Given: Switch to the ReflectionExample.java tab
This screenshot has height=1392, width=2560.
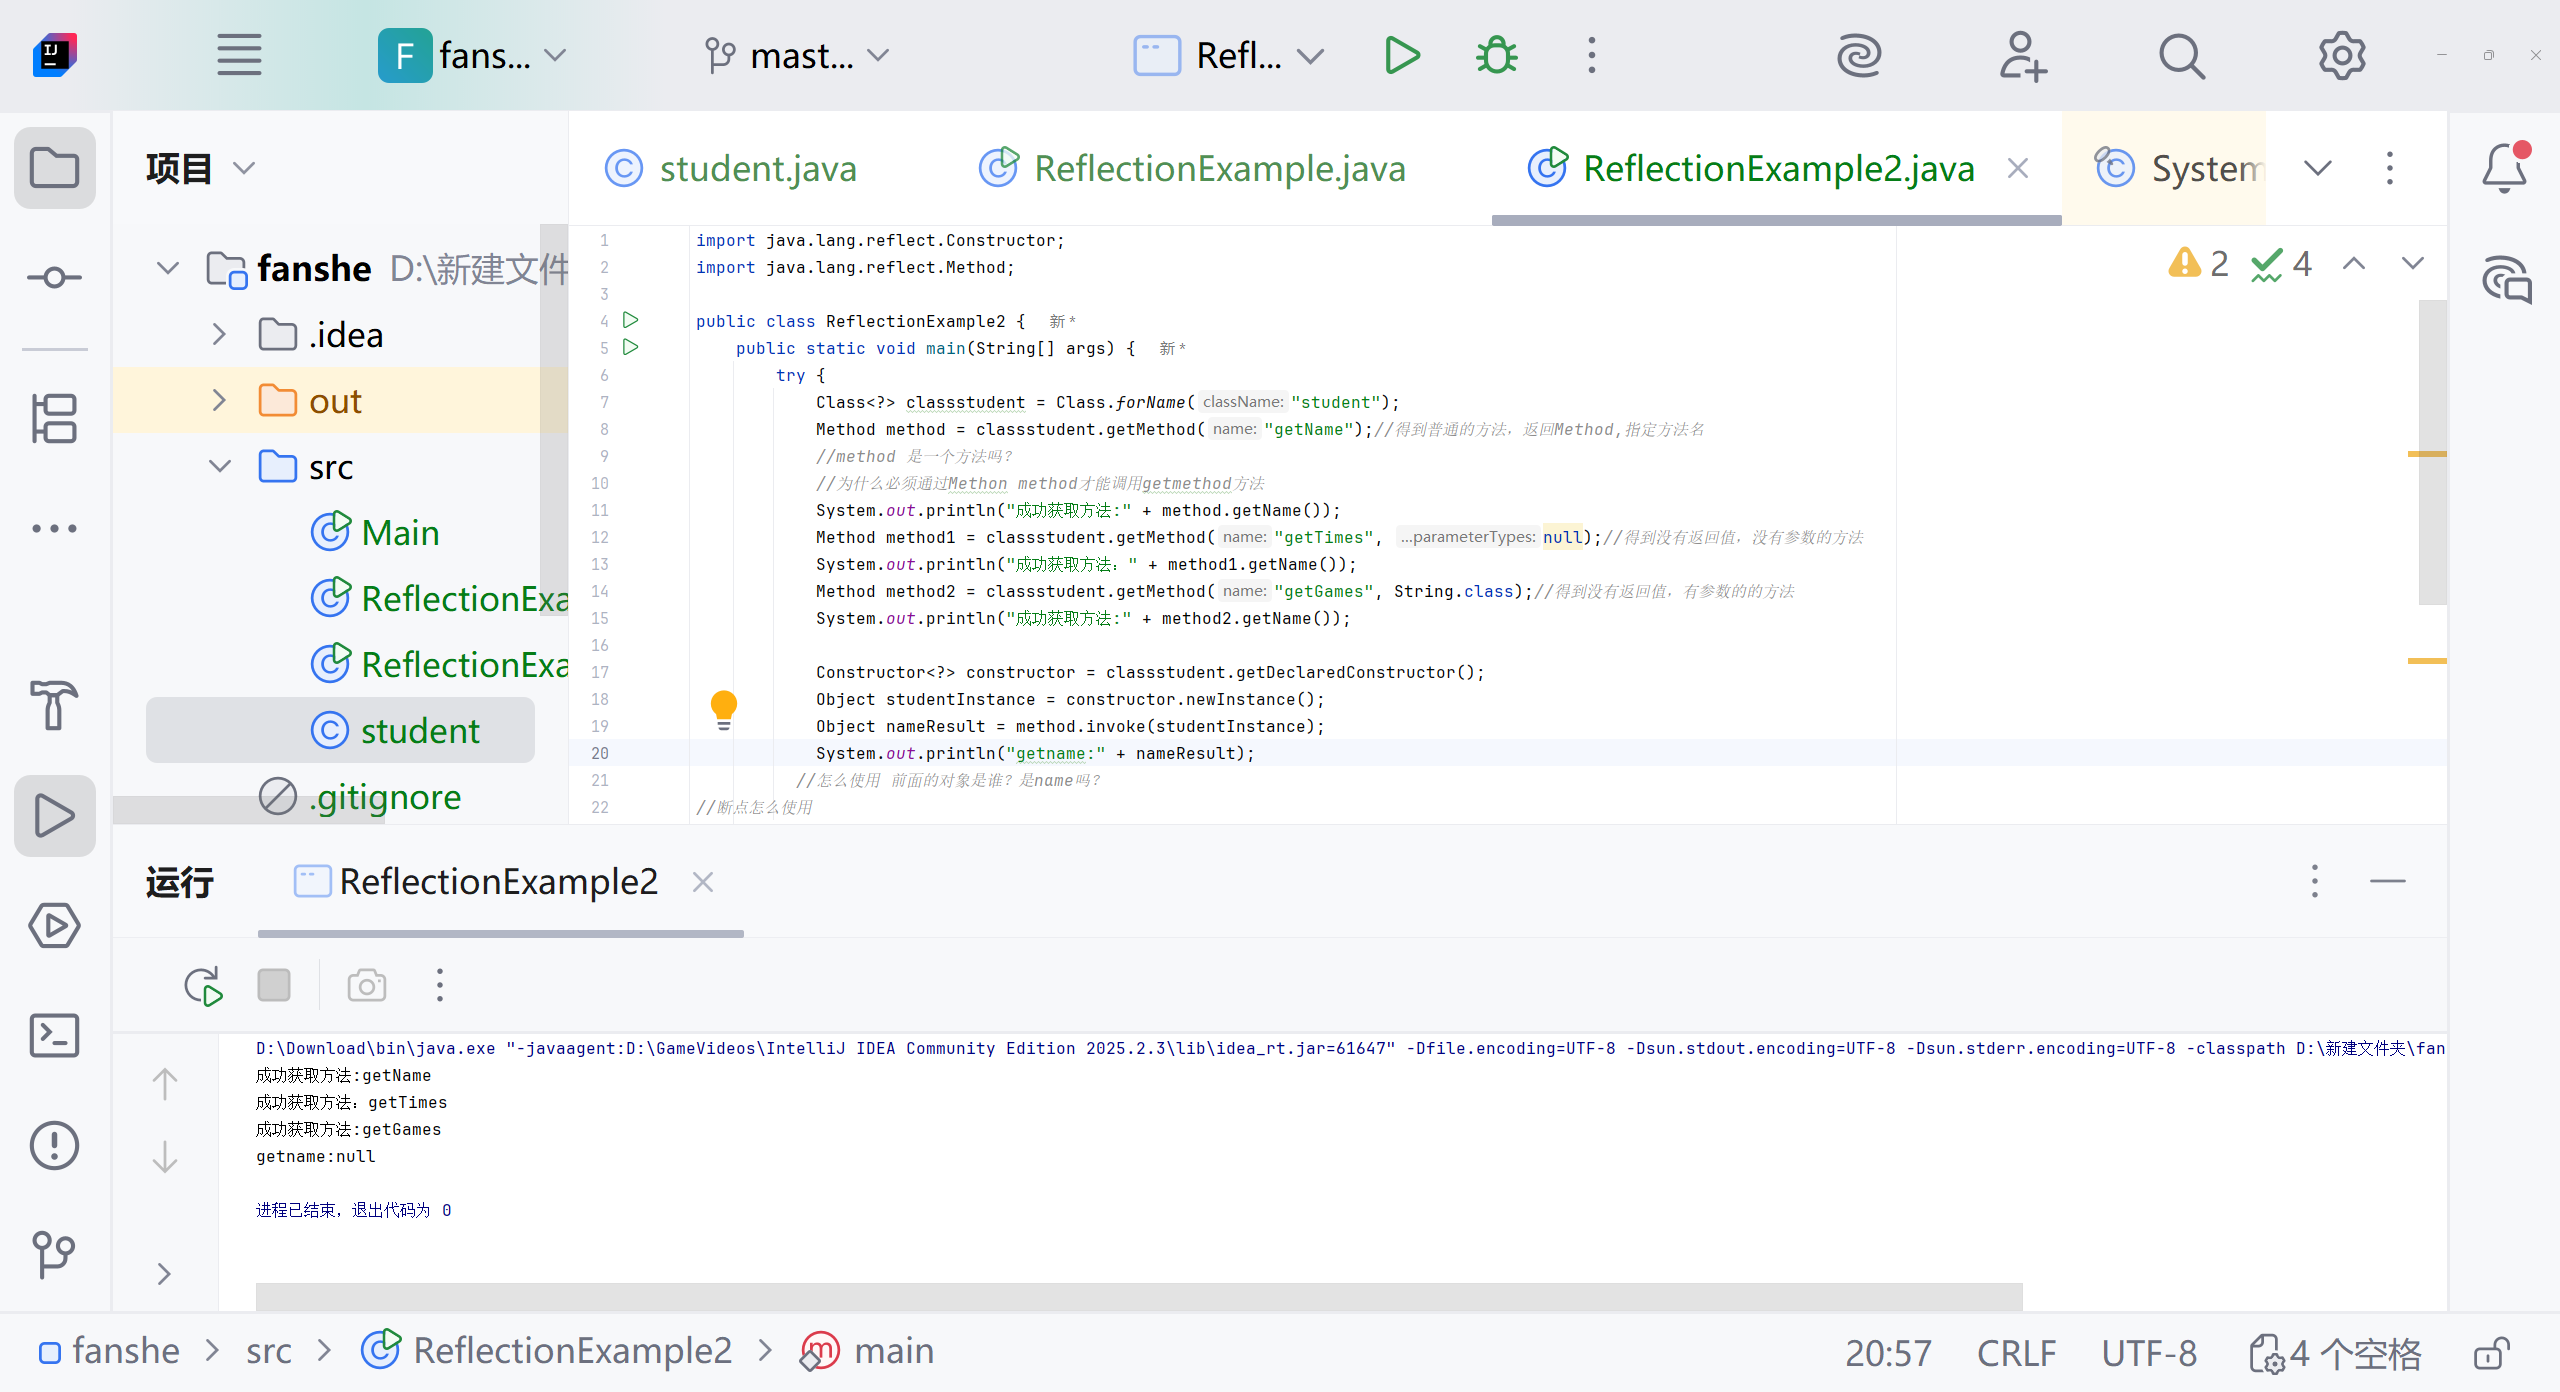Looking at the screenshot, I should coord(1219,168).
